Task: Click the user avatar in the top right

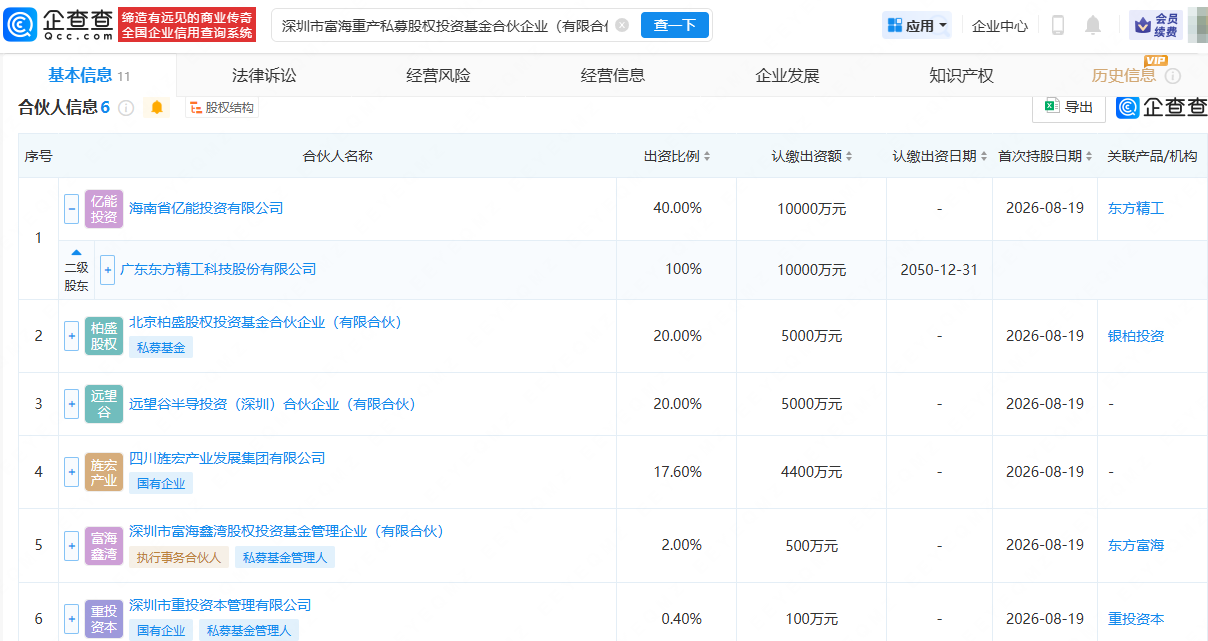Action: click(1197, 24)
